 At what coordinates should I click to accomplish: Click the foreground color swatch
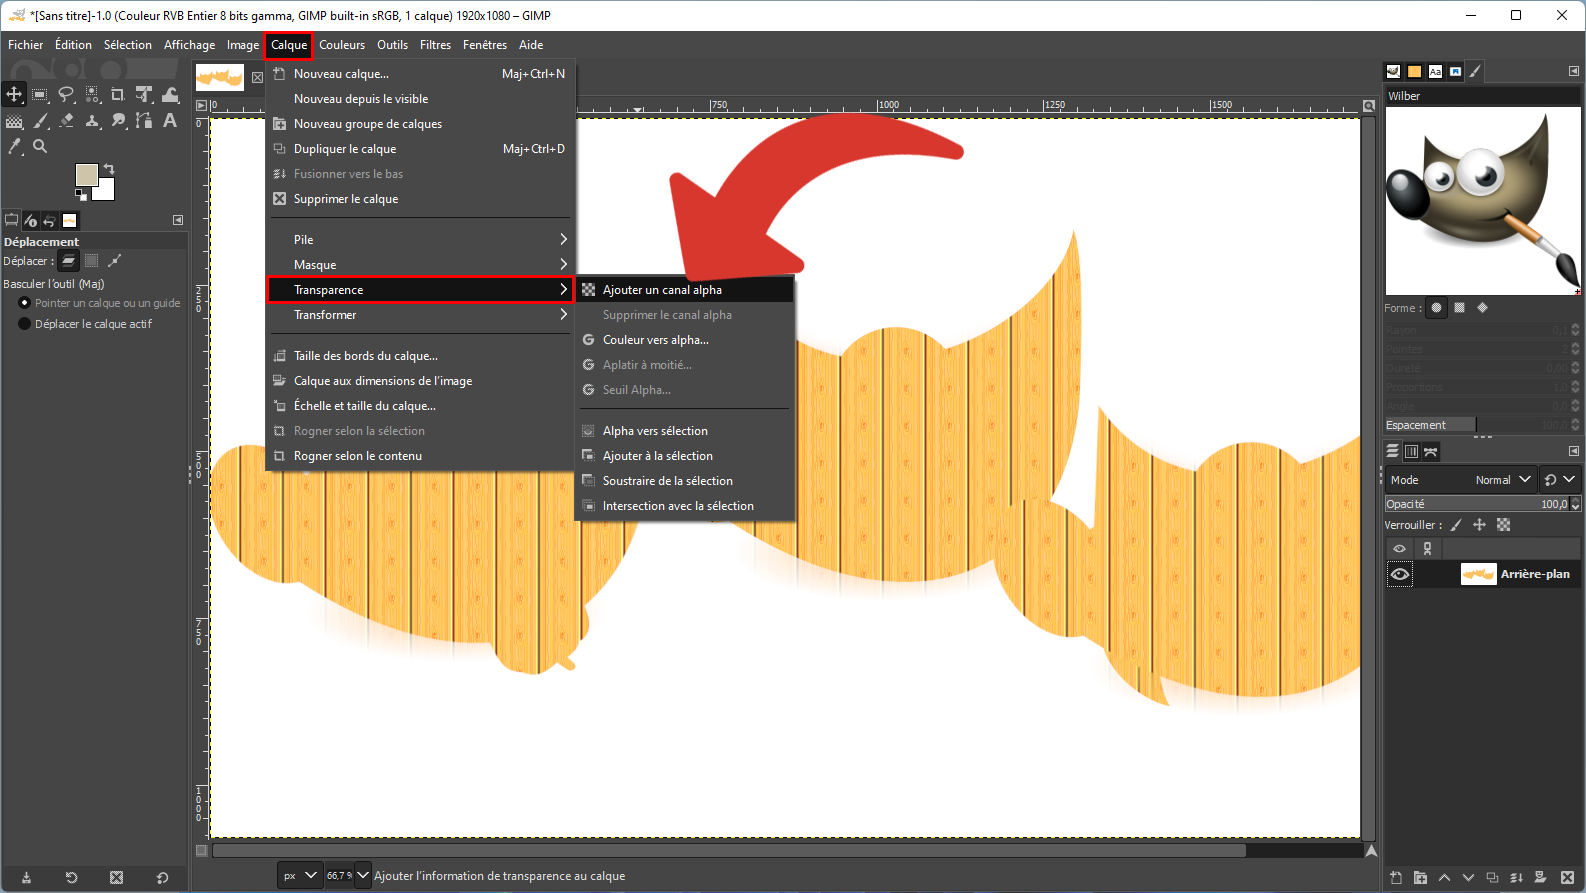click(86, 174)
